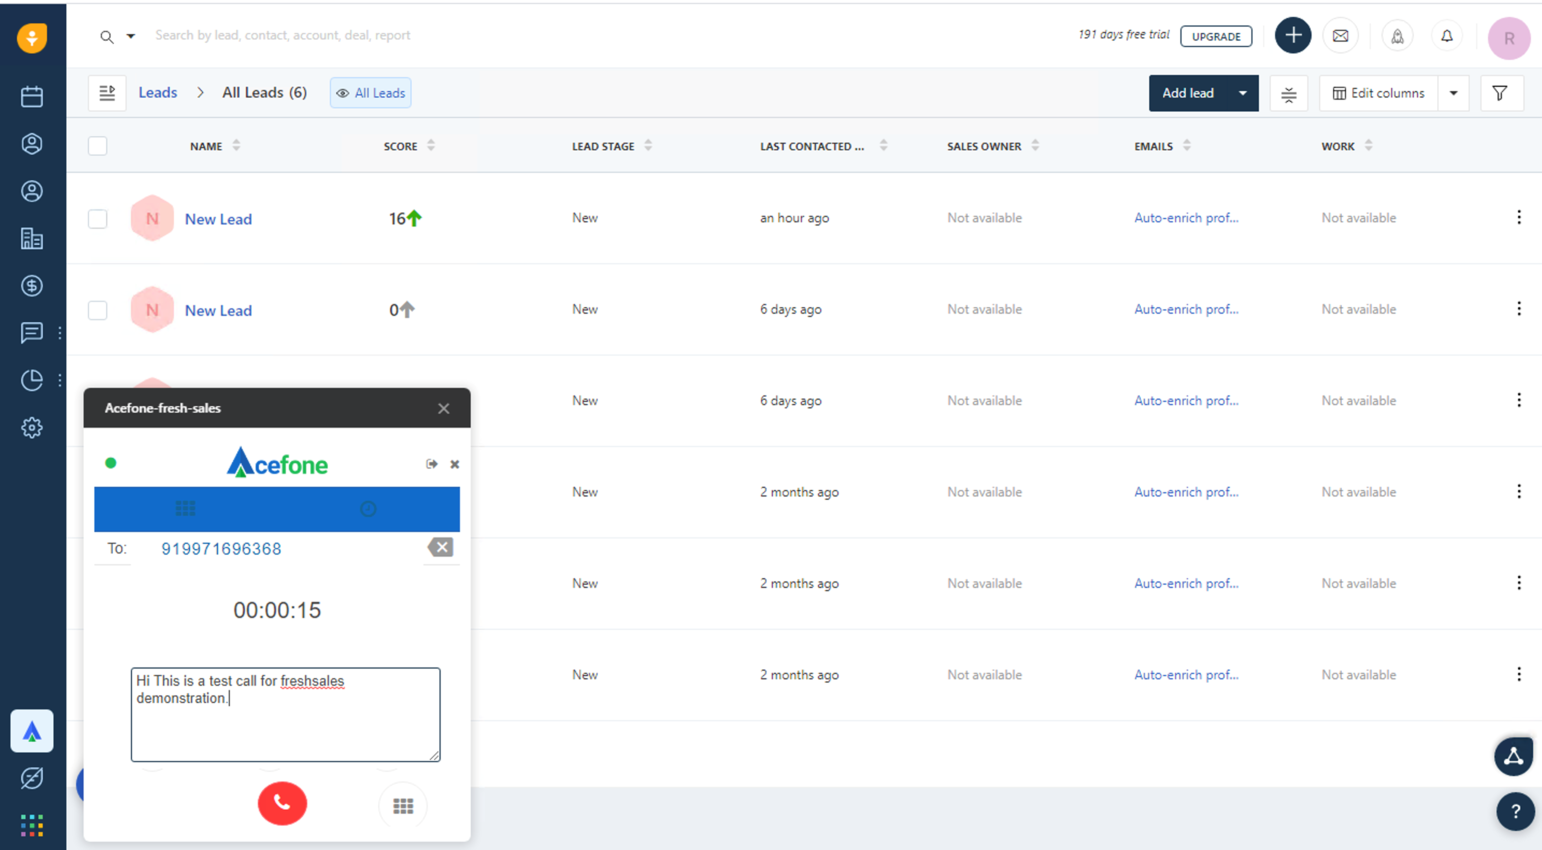1542x850 pixels.
Task: Select the first New Lead row checkbox
Action: point(97,217)
